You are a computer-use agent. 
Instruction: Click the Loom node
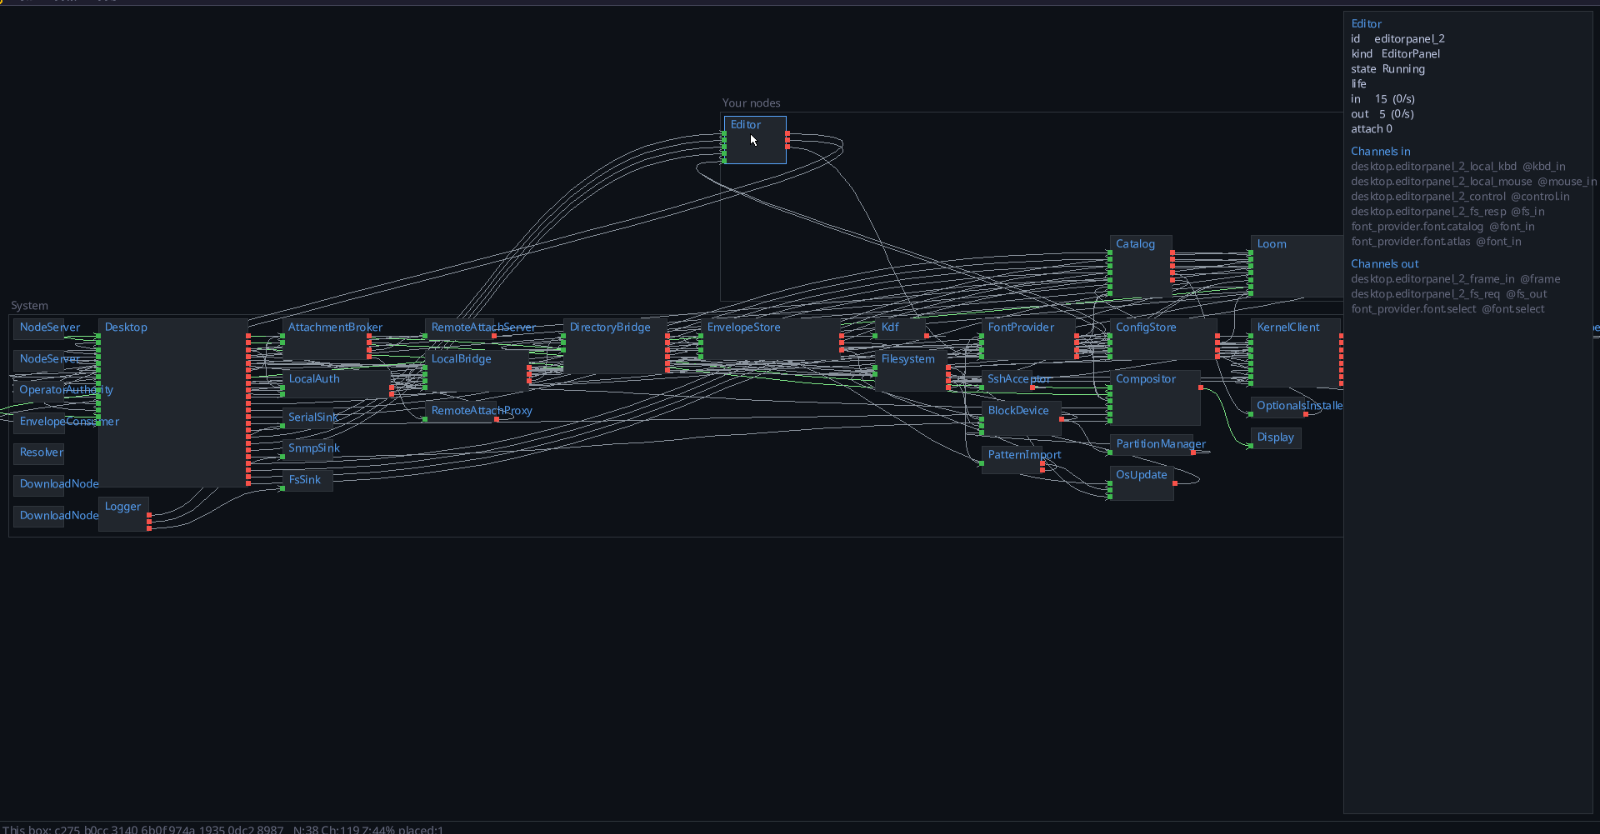pos(1297,267)
